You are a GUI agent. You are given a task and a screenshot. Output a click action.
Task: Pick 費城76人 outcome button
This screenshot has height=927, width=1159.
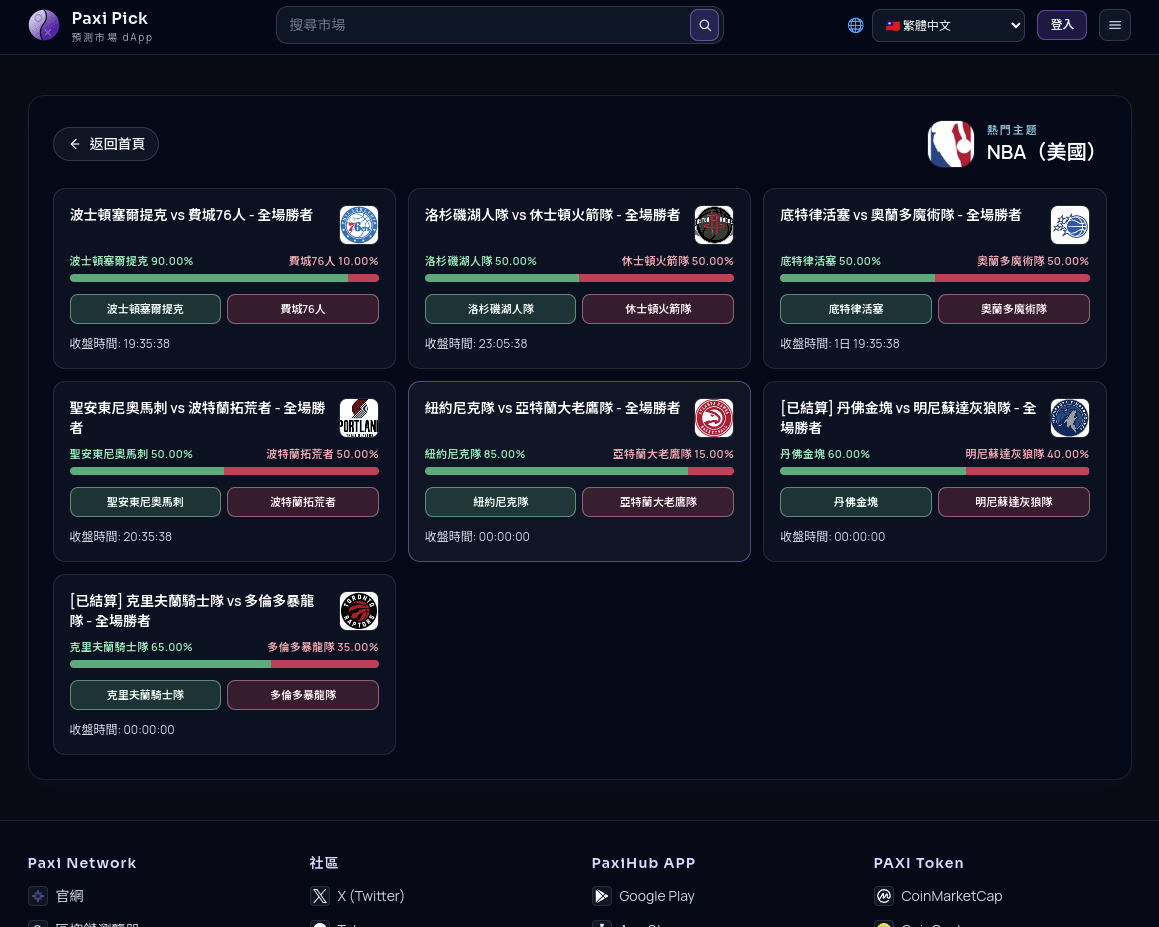click(302, 309)
